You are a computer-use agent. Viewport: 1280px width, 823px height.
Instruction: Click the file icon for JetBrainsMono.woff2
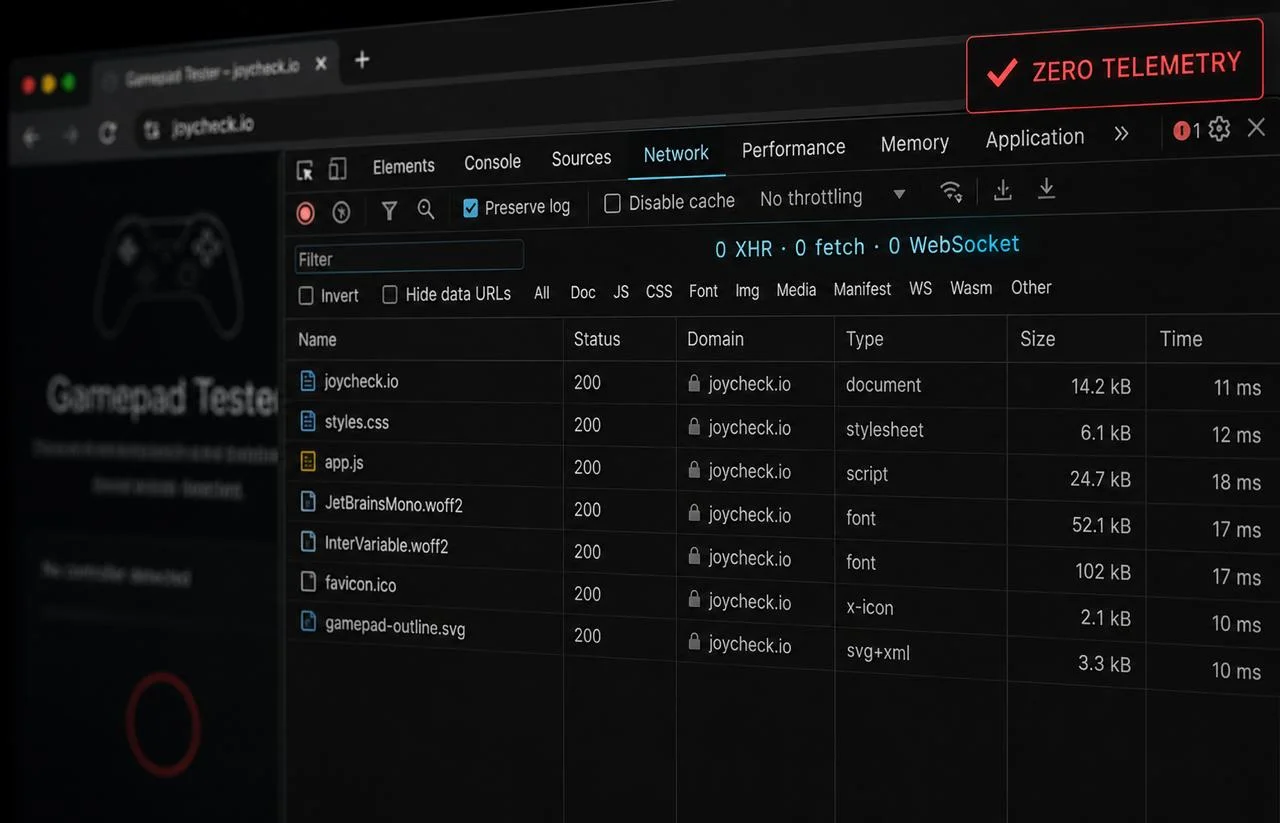point(308,501)
